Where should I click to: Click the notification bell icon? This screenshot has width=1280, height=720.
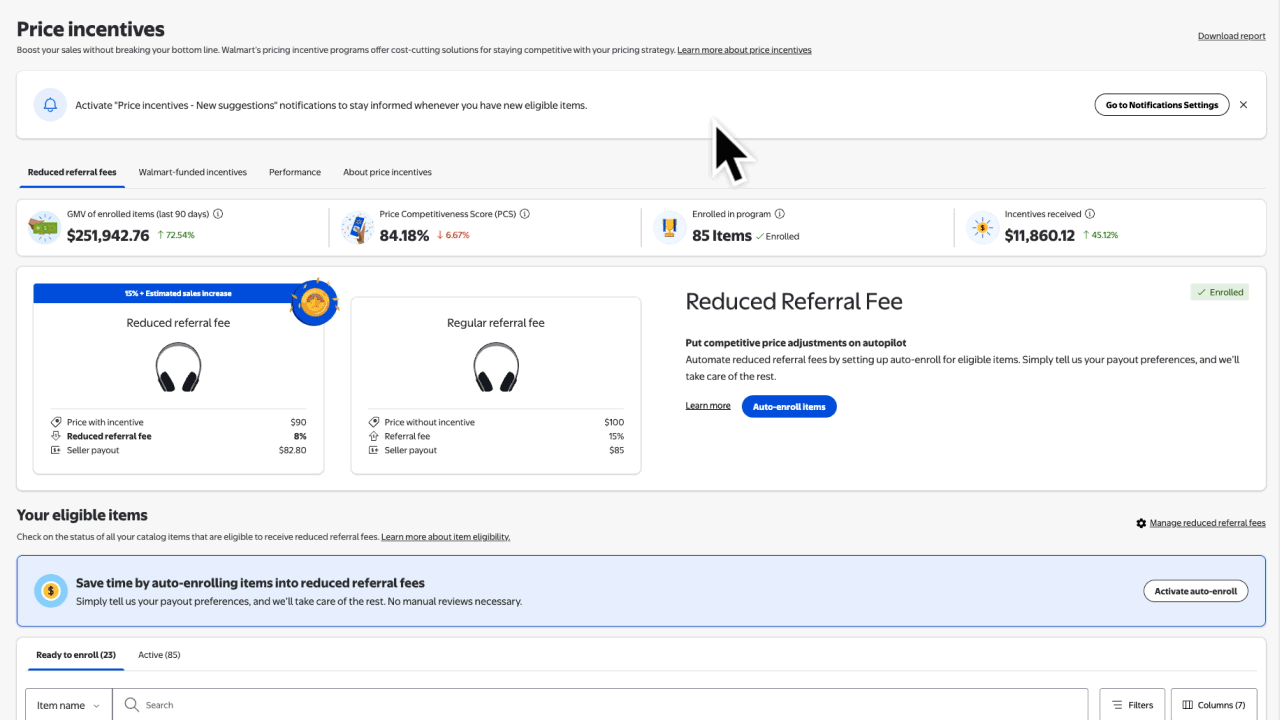point(50,104)
